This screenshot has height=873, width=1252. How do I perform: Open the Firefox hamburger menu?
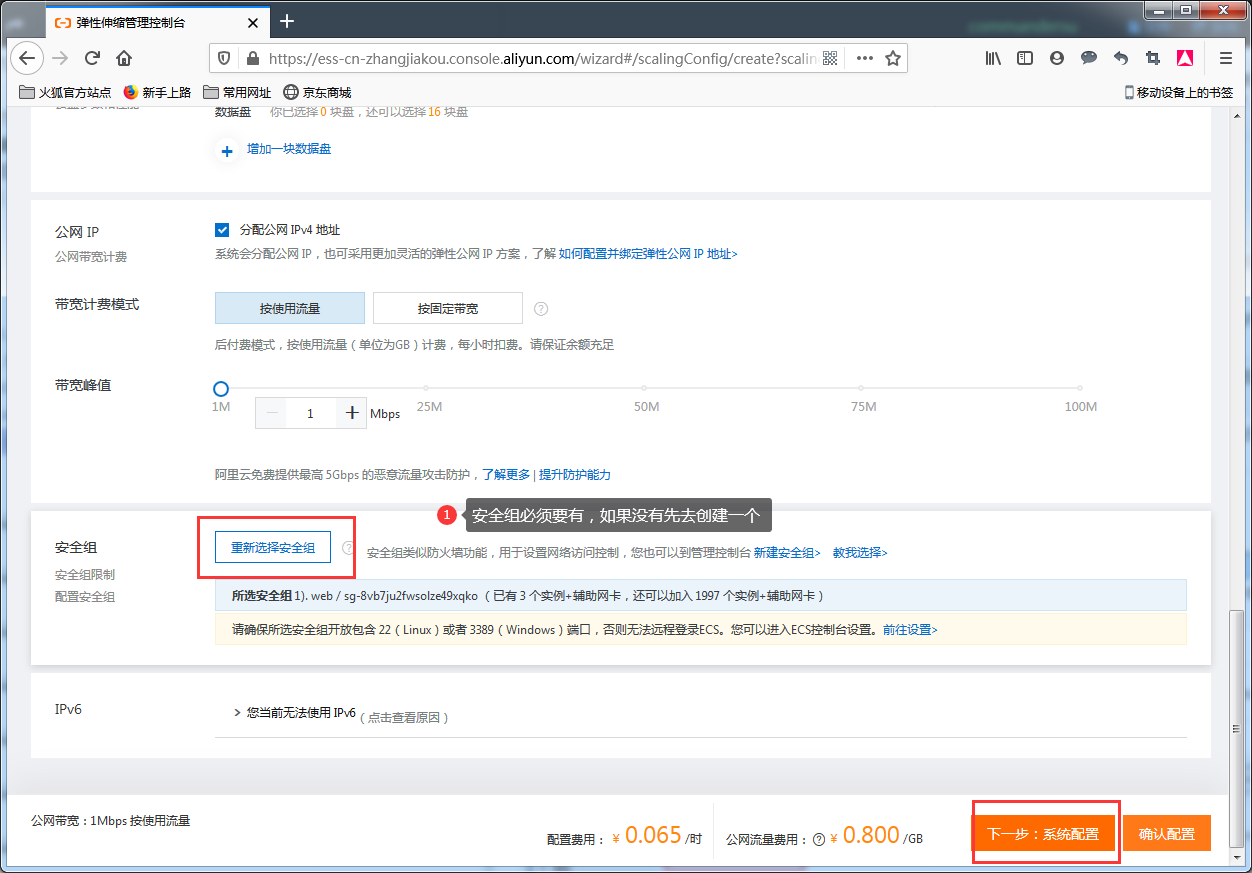[1226, 58]
